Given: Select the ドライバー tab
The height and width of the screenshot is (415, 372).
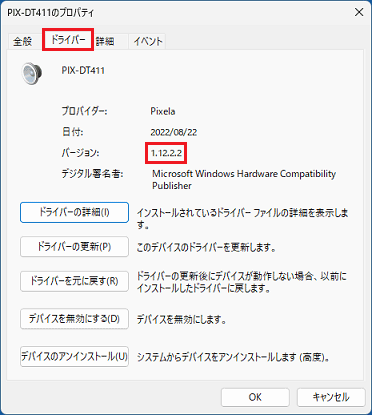Looking at the screenshot, I should (68, 40).
